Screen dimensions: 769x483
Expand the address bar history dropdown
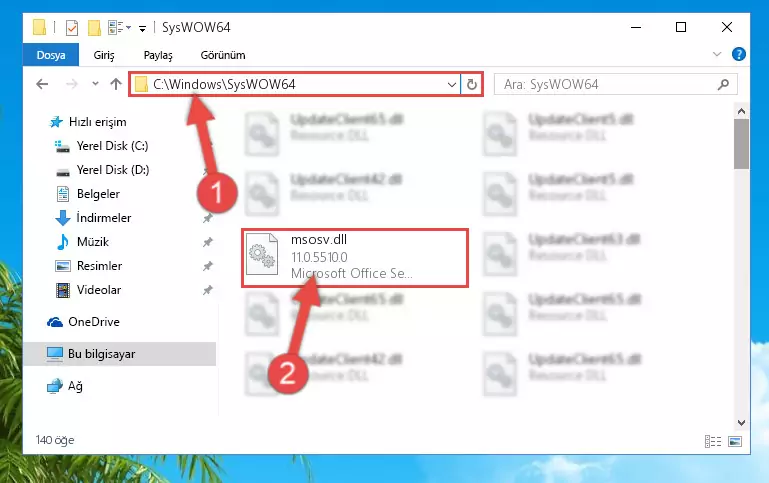tap(452, 85)
